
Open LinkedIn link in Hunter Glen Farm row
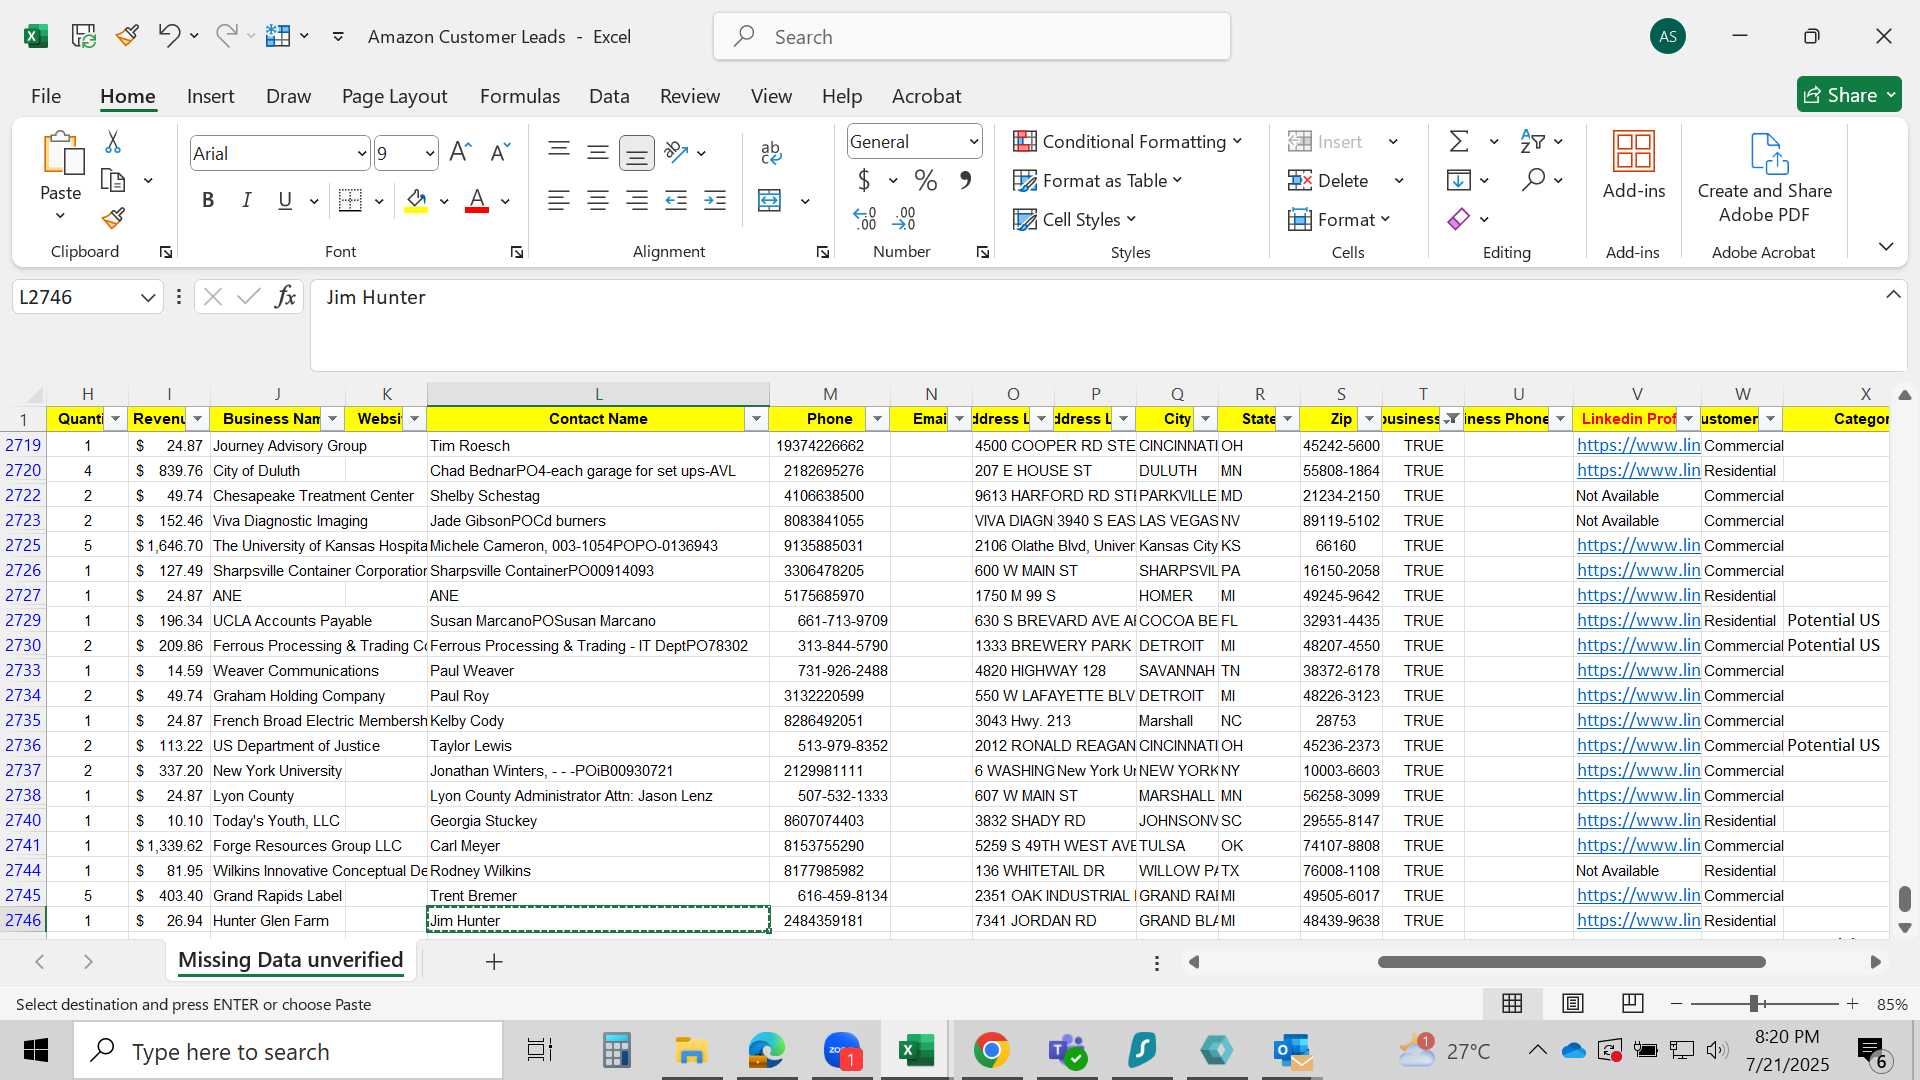1638,920
